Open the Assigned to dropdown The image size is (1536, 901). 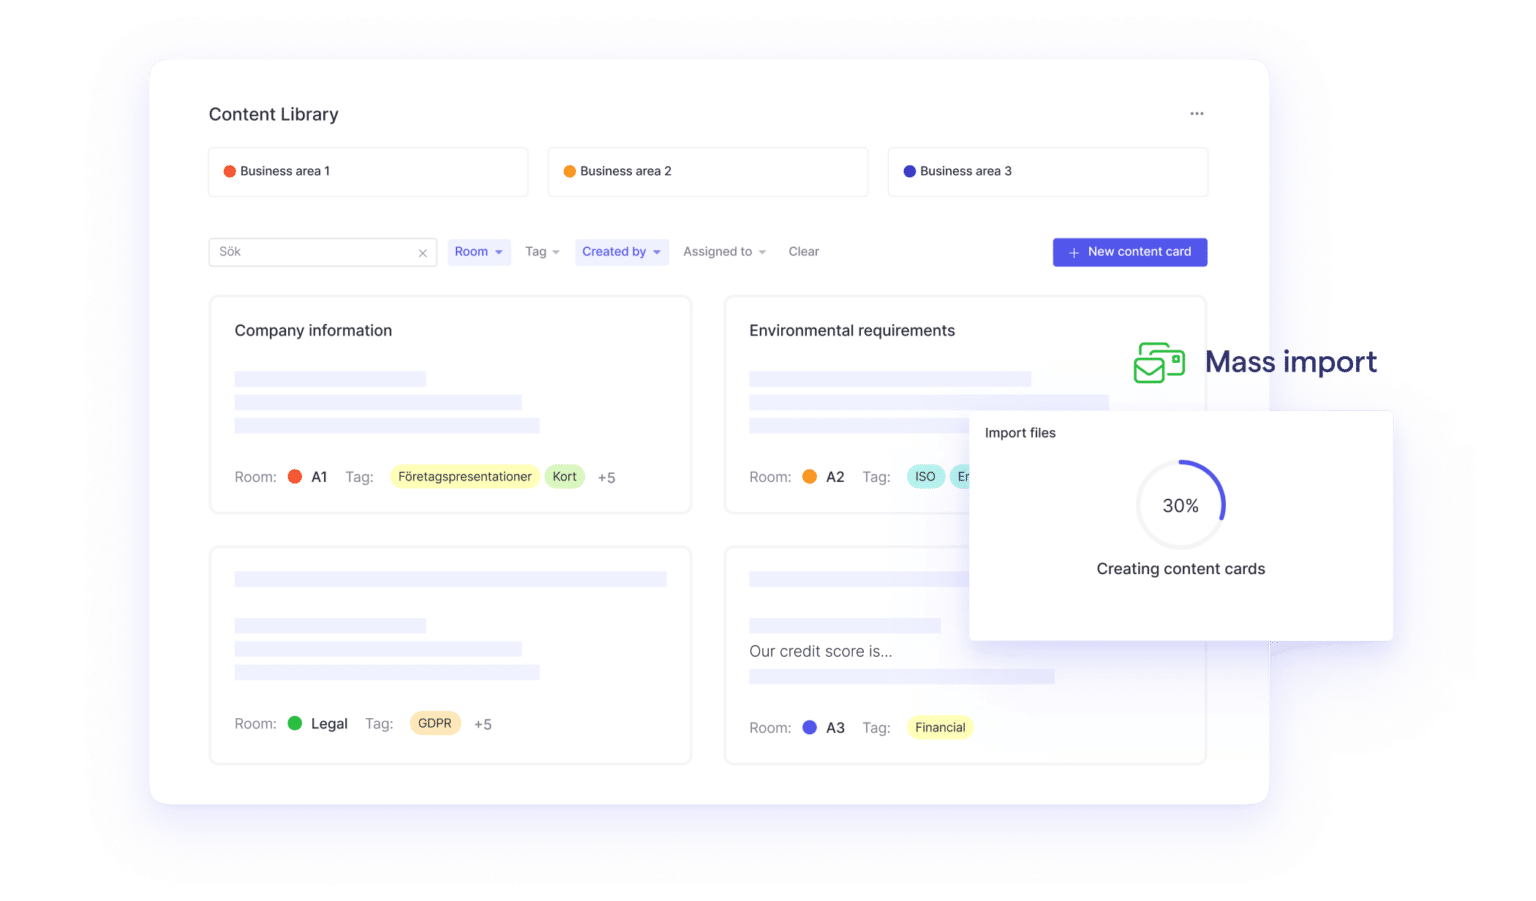pyautogui.click(x=723, y=252)
